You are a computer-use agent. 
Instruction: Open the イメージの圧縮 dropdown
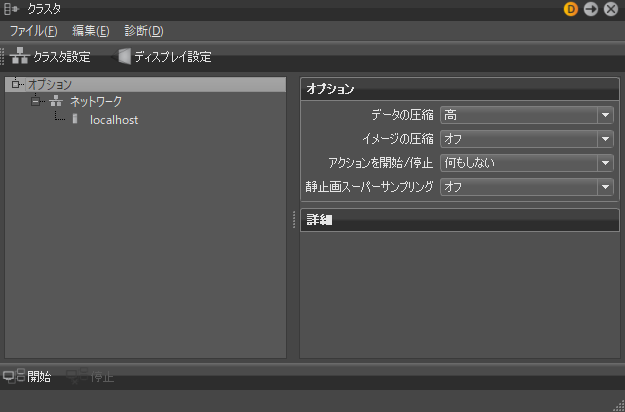527,139
